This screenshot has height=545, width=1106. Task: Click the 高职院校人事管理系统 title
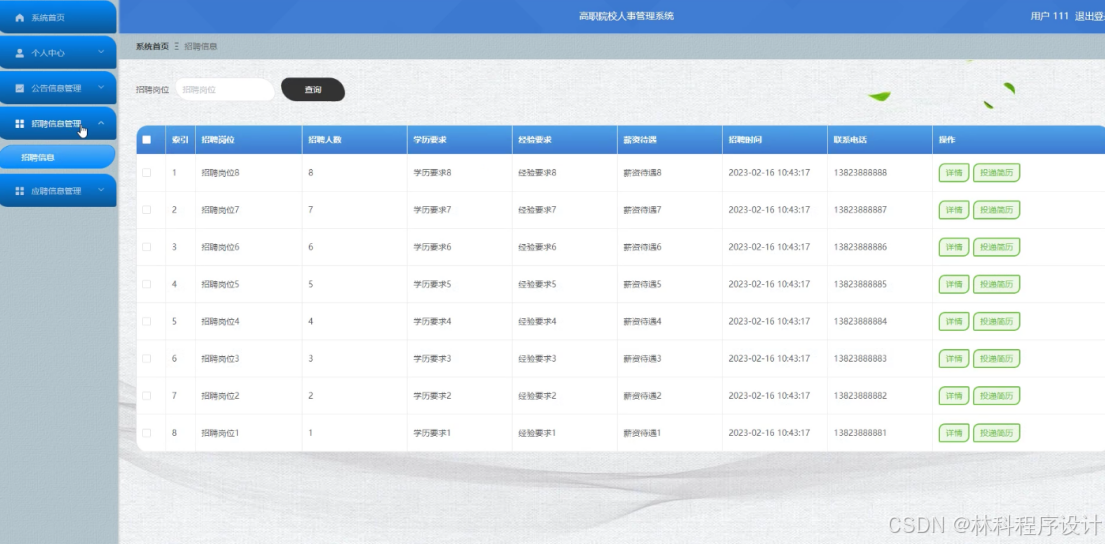pyautogui.click(x=626, y=16)
